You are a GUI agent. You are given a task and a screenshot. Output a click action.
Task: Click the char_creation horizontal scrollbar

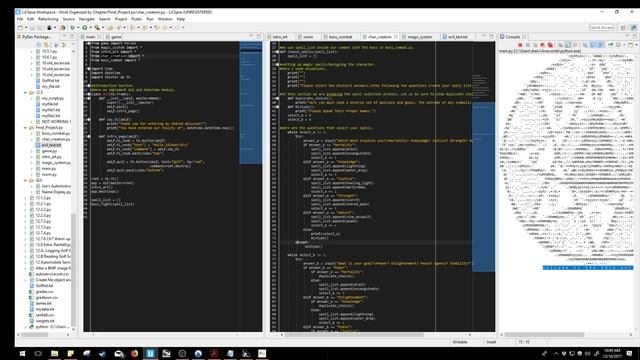point(354,335)
